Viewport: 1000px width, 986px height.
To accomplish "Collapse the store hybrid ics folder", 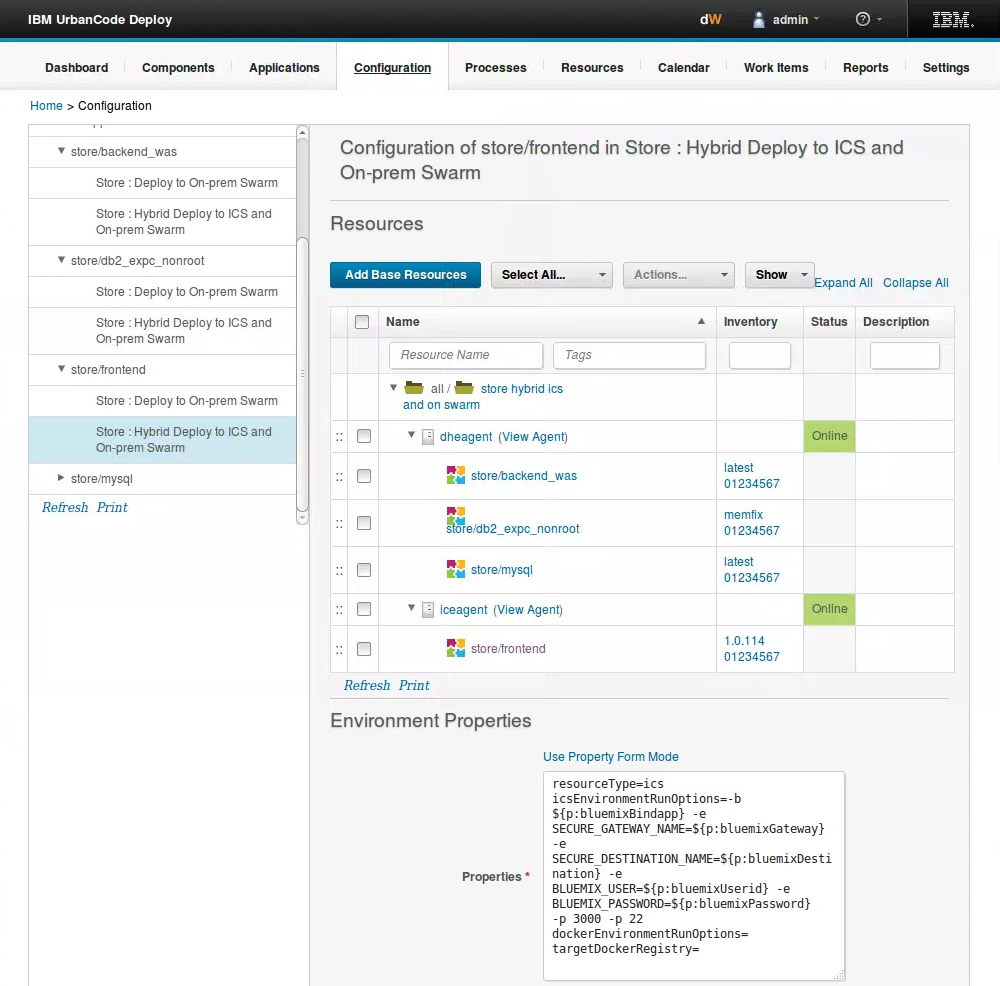I will point(393,388).
